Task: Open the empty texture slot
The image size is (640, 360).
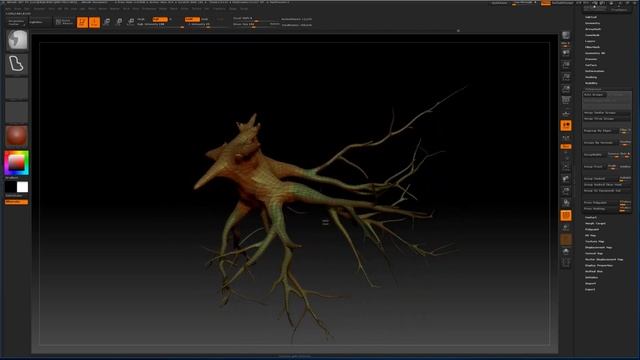Action: click(17, 112)
